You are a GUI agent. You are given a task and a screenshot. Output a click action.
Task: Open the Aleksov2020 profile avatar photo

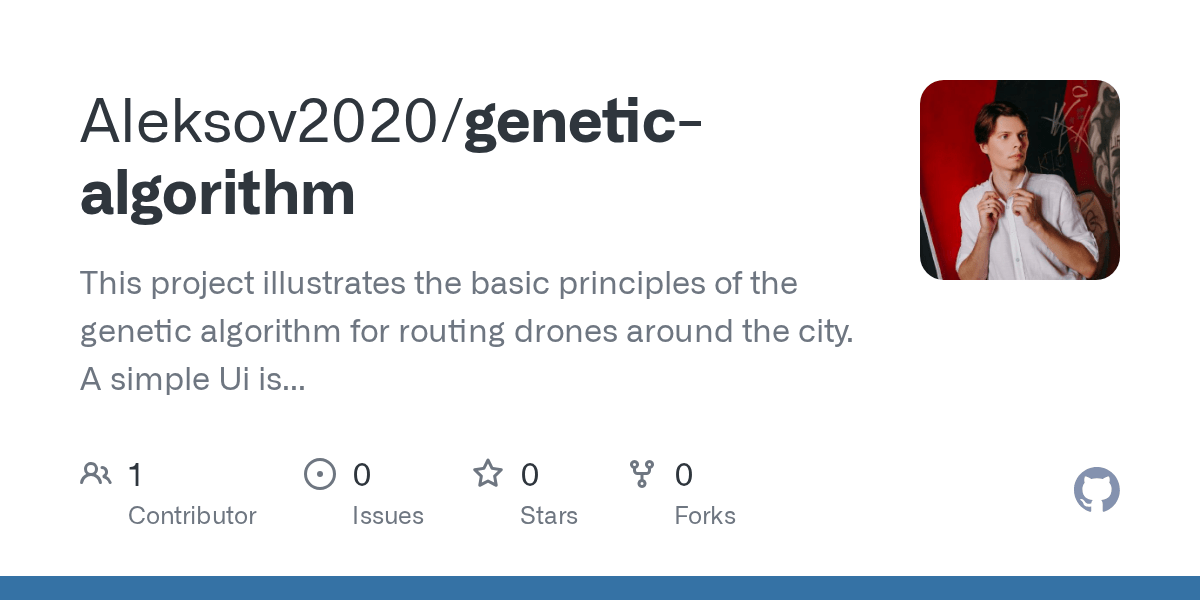[x=1019, y=180]
